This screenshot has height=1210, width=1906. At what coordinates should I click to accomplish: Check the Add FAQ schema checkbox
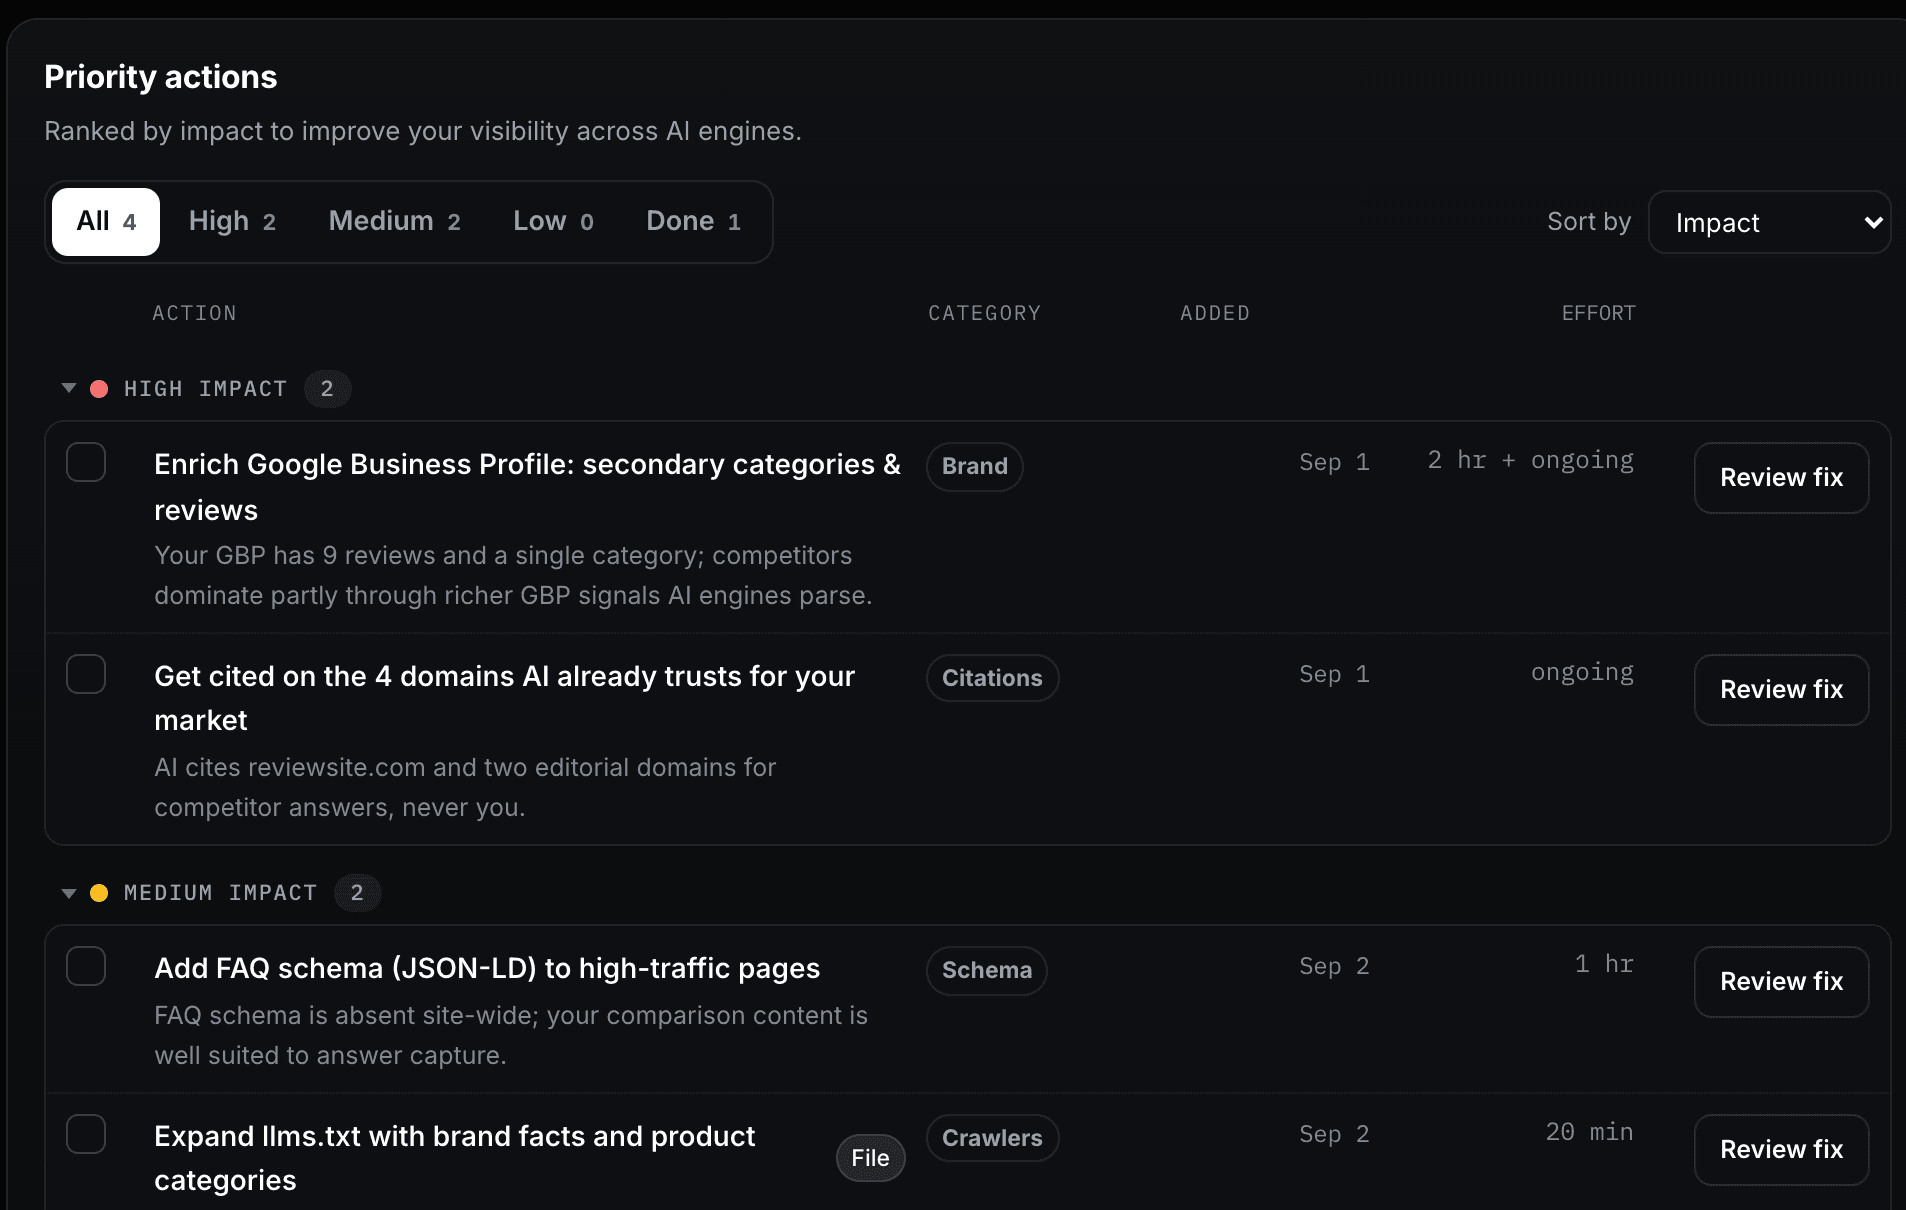tap(86, 966)
